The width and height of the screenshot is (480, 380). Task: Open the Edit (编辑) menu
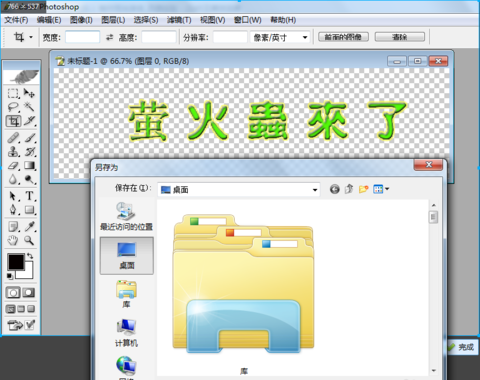[x=49, y=20]
